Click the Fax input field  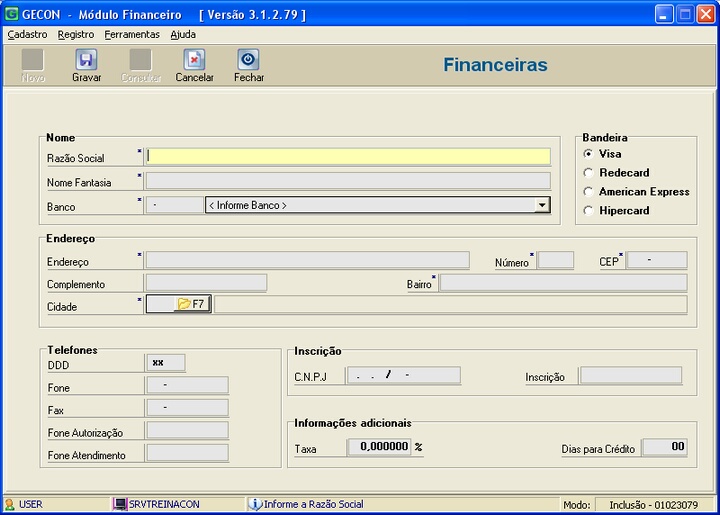[x=187, y=408]
